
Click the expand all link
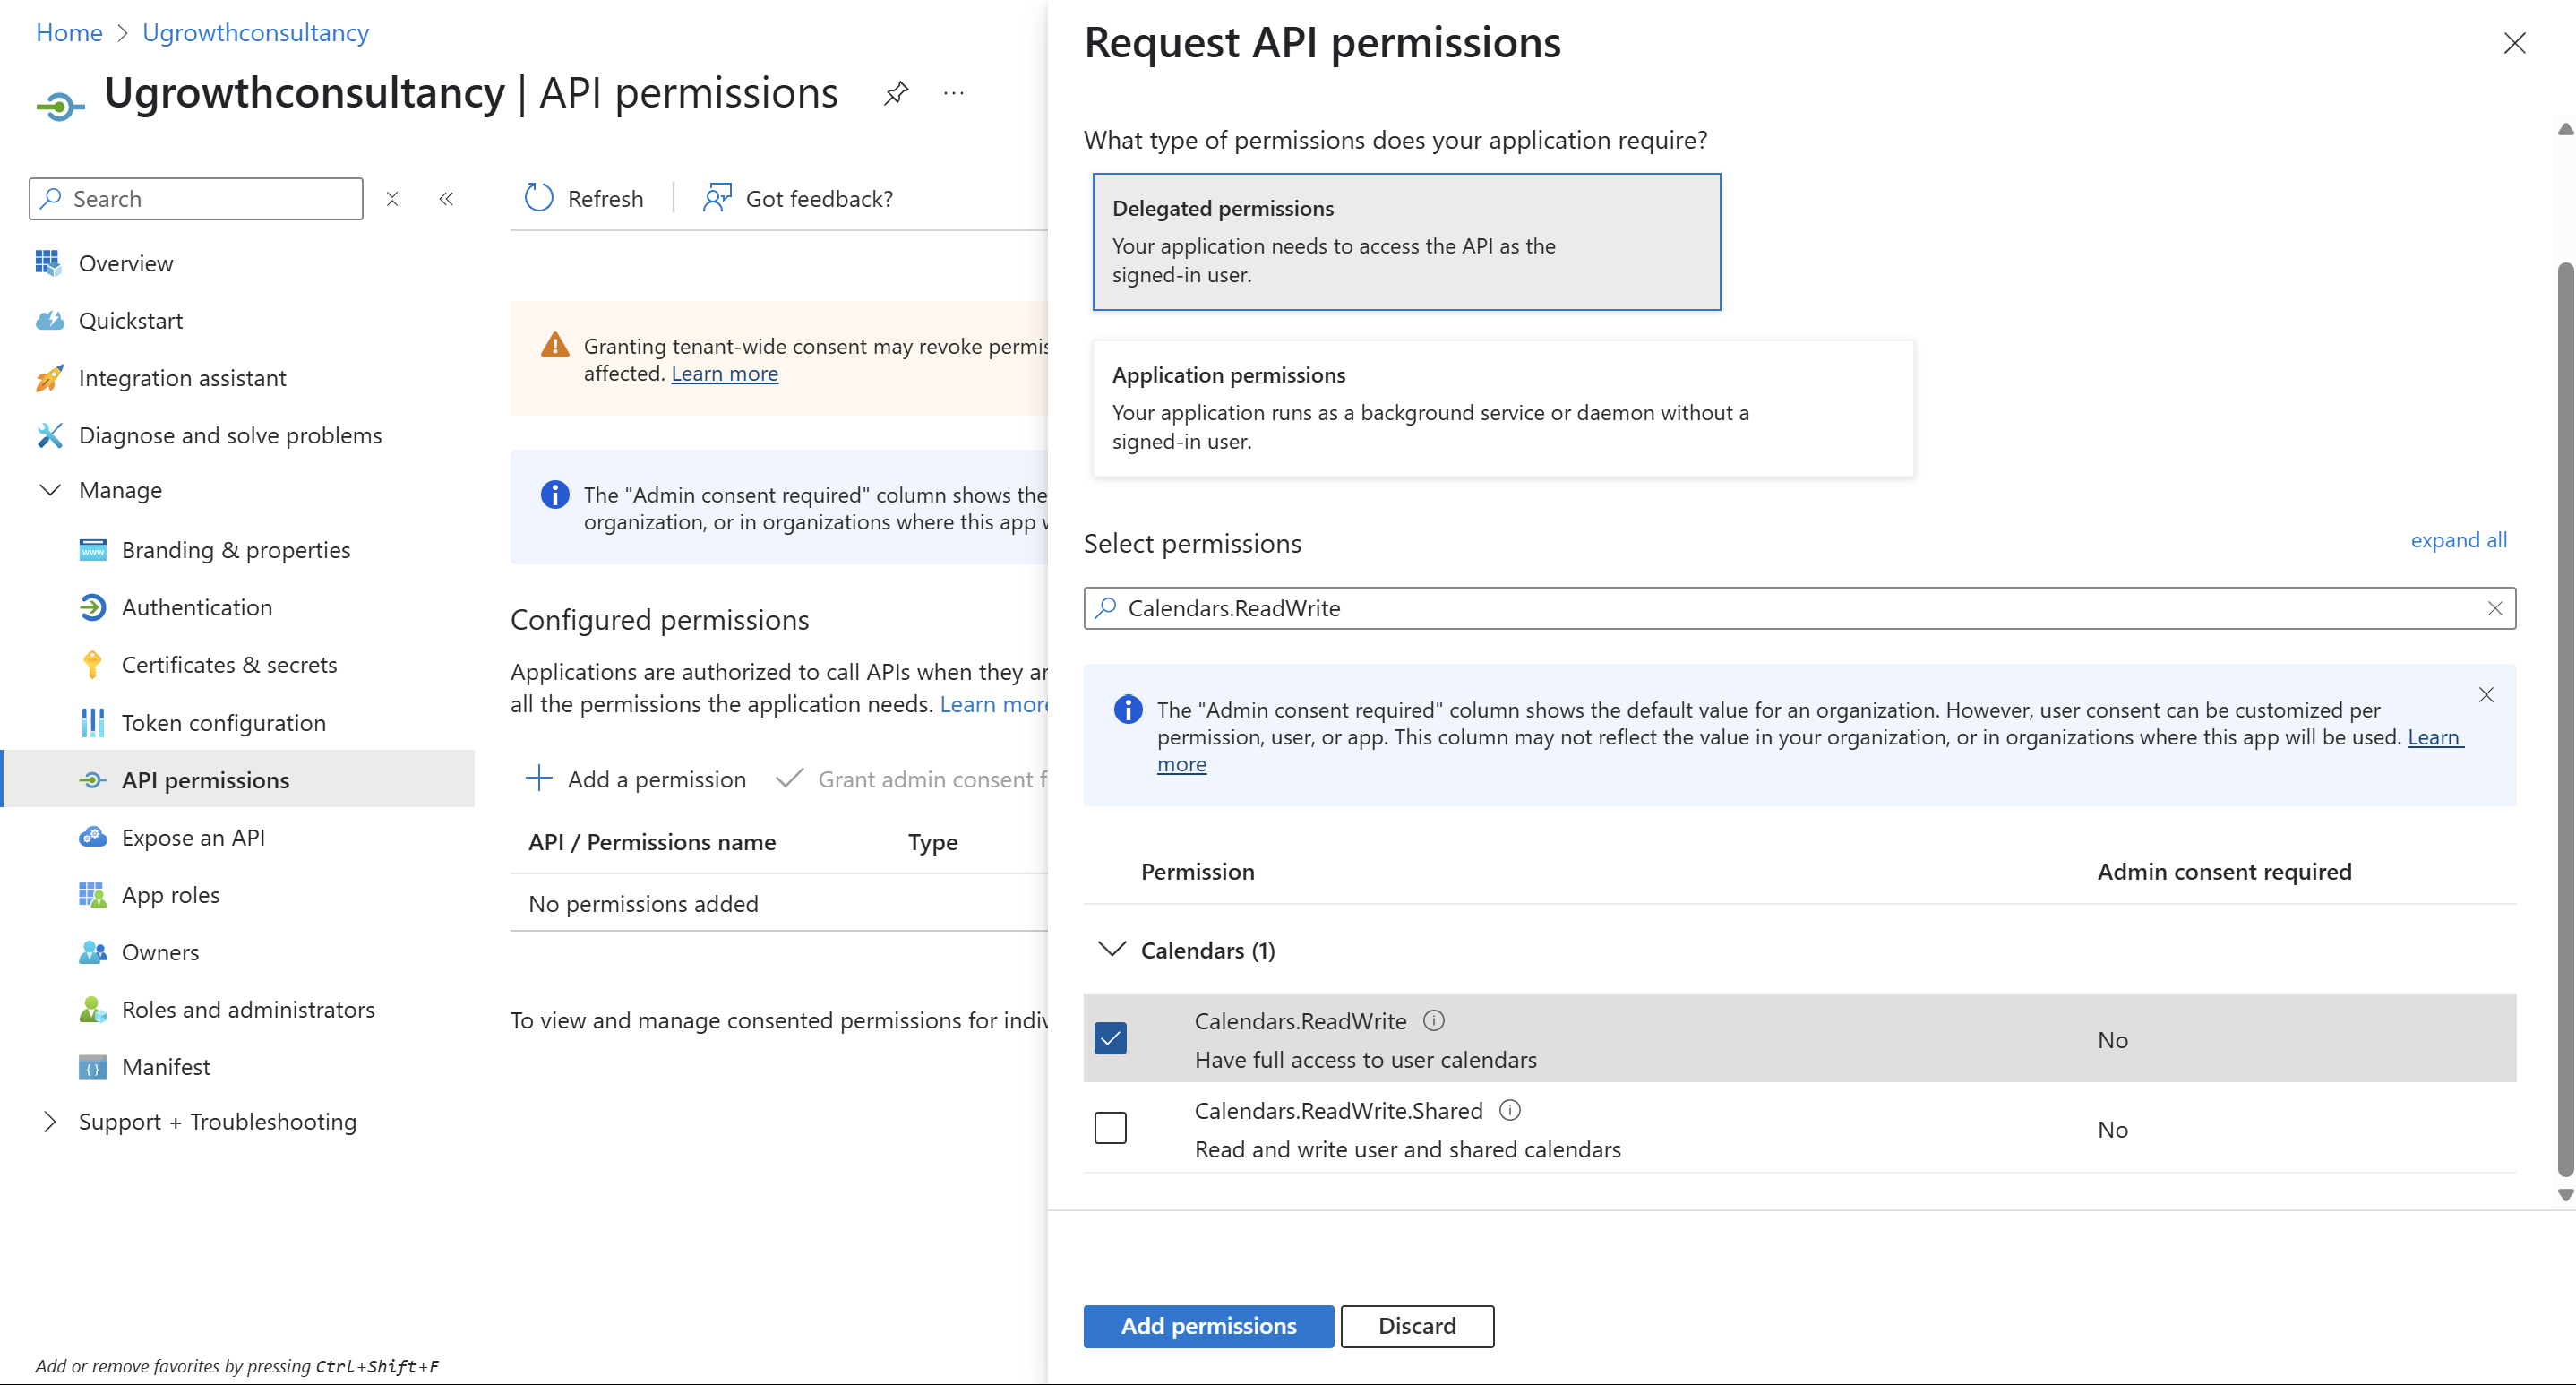(2459, 540)
